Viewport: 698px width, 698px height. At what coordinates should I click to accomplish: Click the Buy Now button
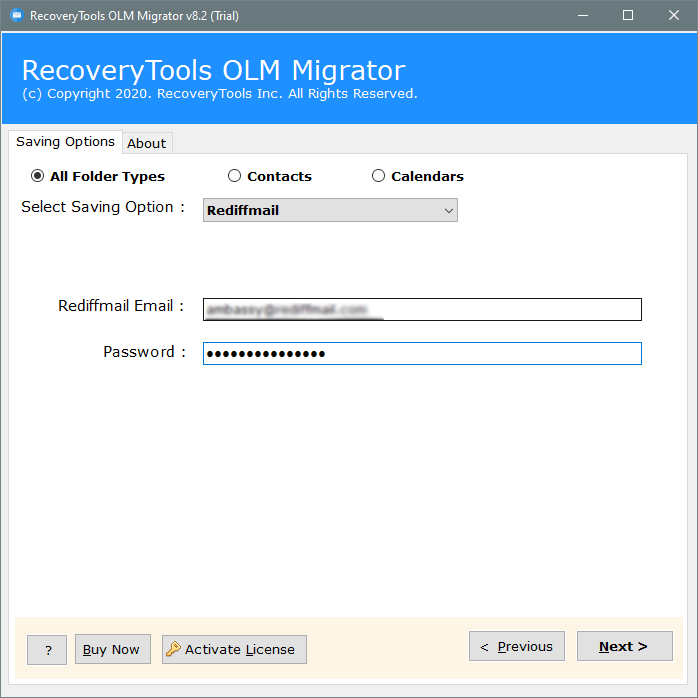click(x=113, y=649)
